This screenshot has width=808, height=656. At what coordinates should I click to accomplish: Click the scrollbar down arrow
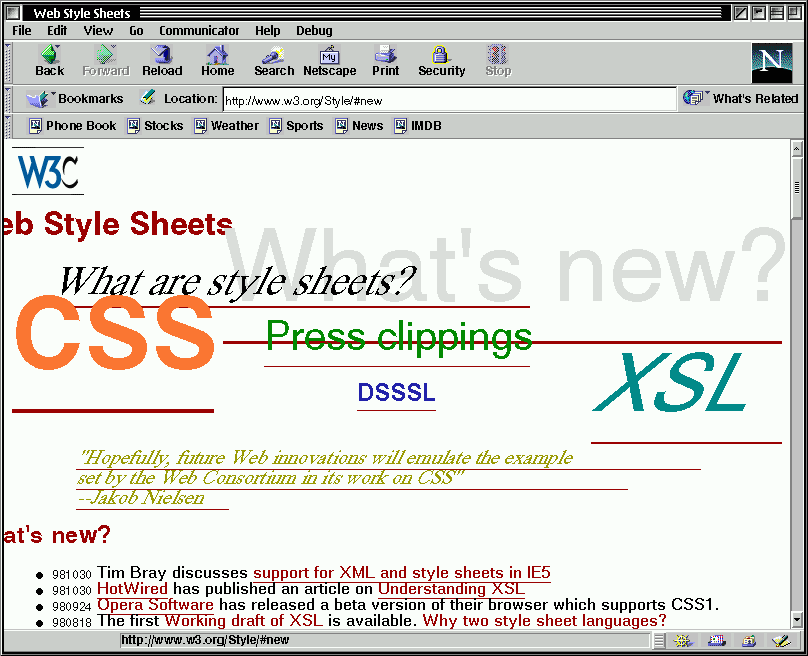coord(797,620)
